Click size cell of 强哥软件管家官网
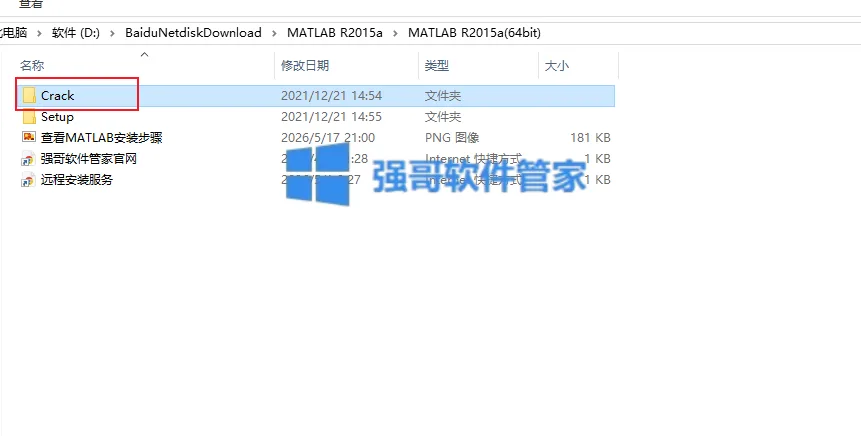 click(597, 159)
